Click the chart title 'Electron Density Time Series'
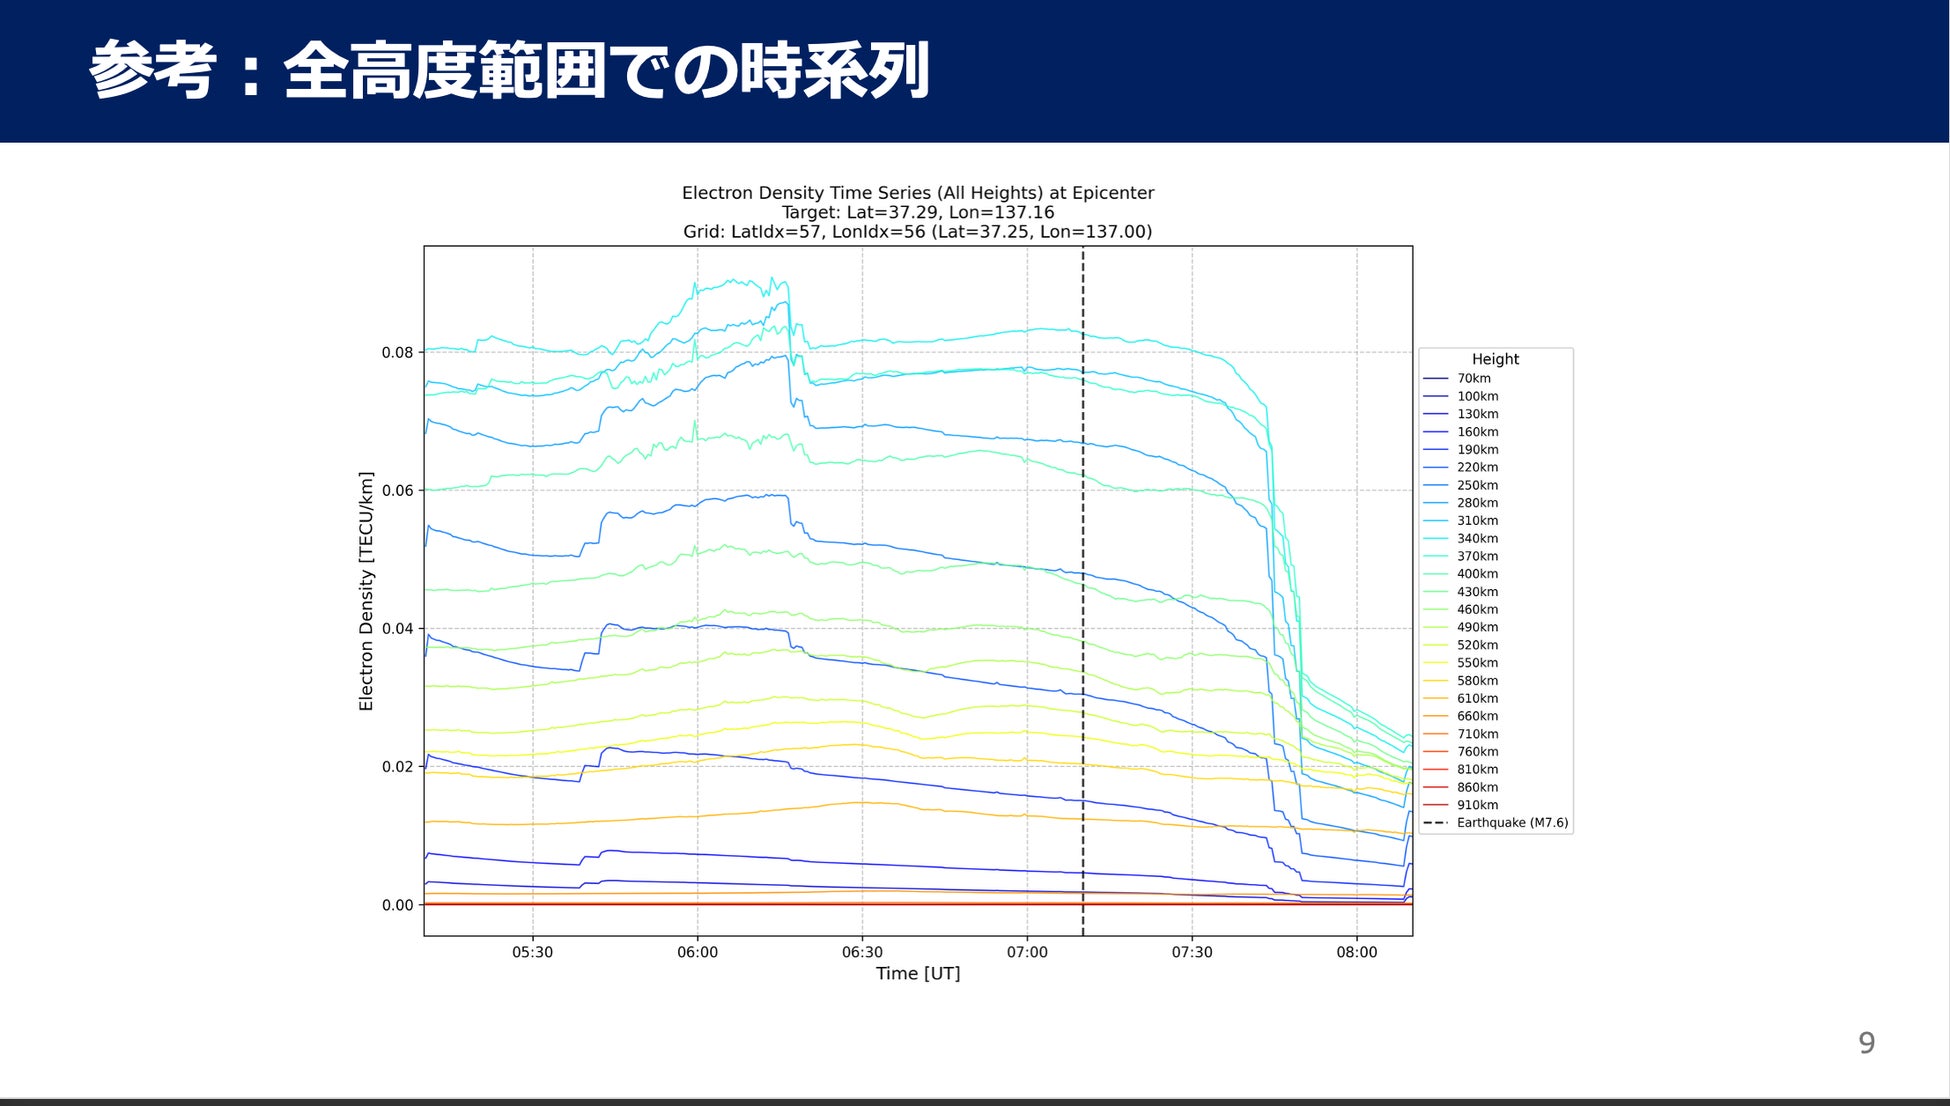The height and width of the screenshot is (1106, 1950). (x=917, y=193)
